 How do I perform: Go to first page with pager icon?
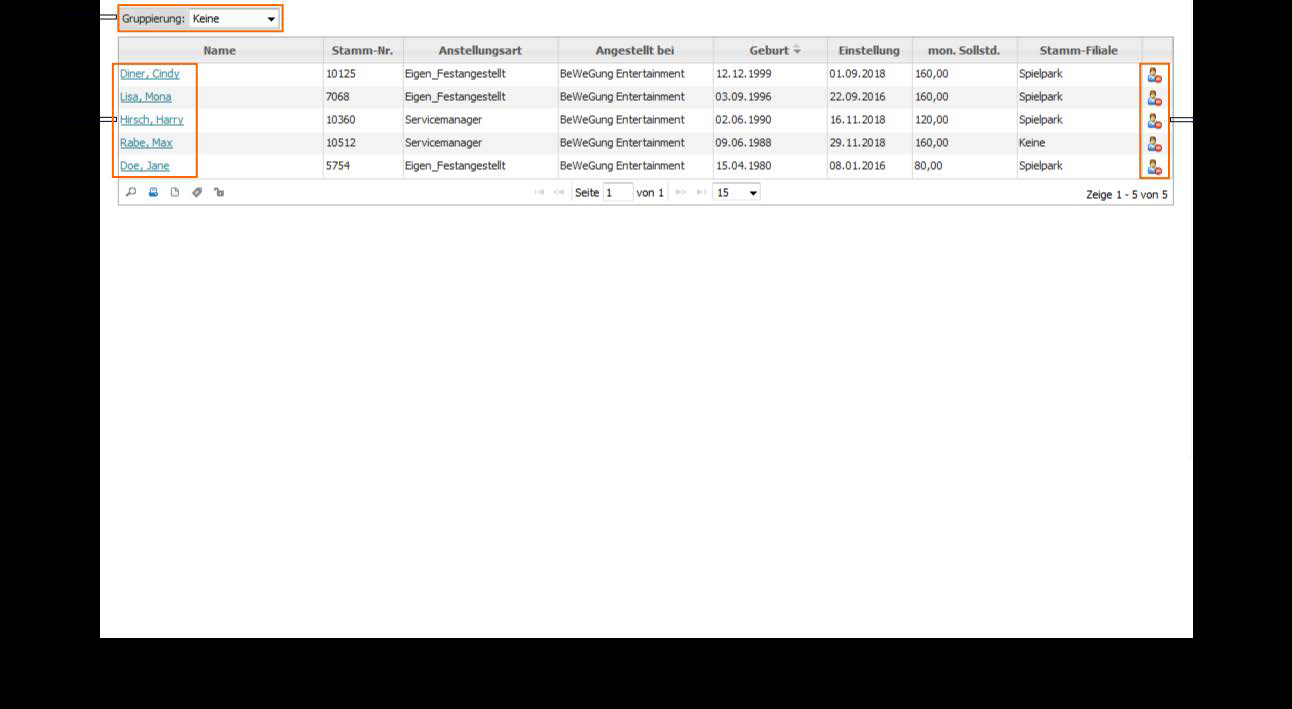click(540, 192)
